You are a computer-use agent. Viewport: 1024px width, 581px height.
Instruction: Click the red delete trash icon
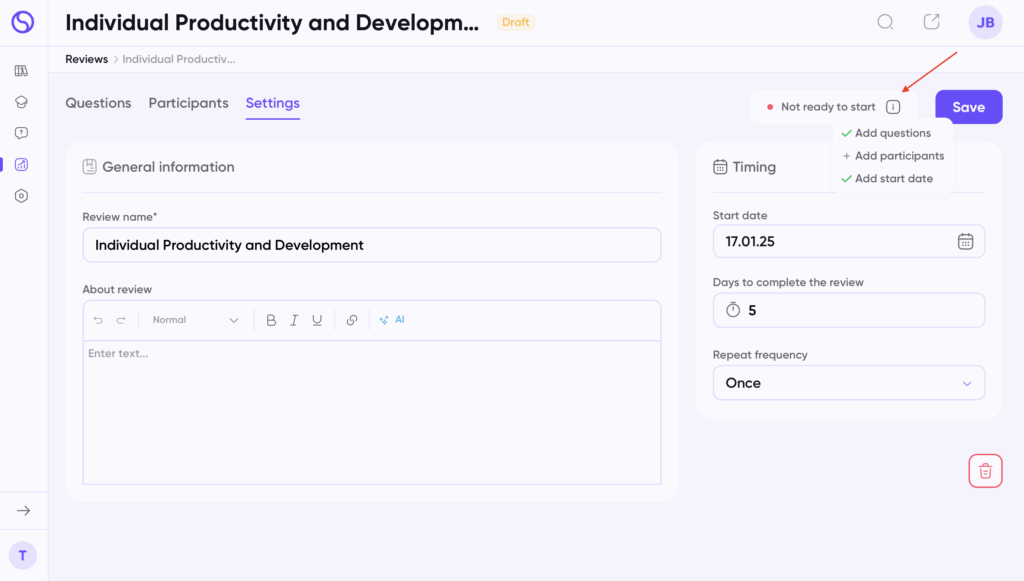[985, 471]
